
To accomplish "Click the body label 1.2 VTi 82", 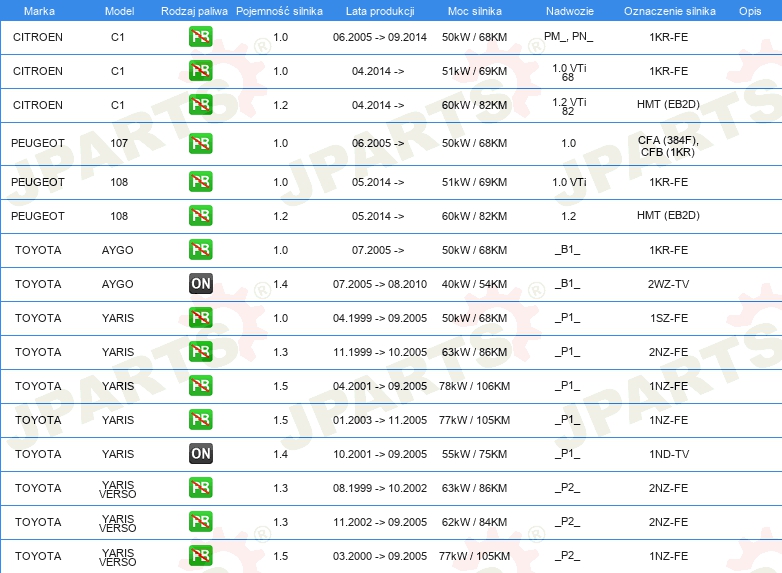I will (569, 106).
